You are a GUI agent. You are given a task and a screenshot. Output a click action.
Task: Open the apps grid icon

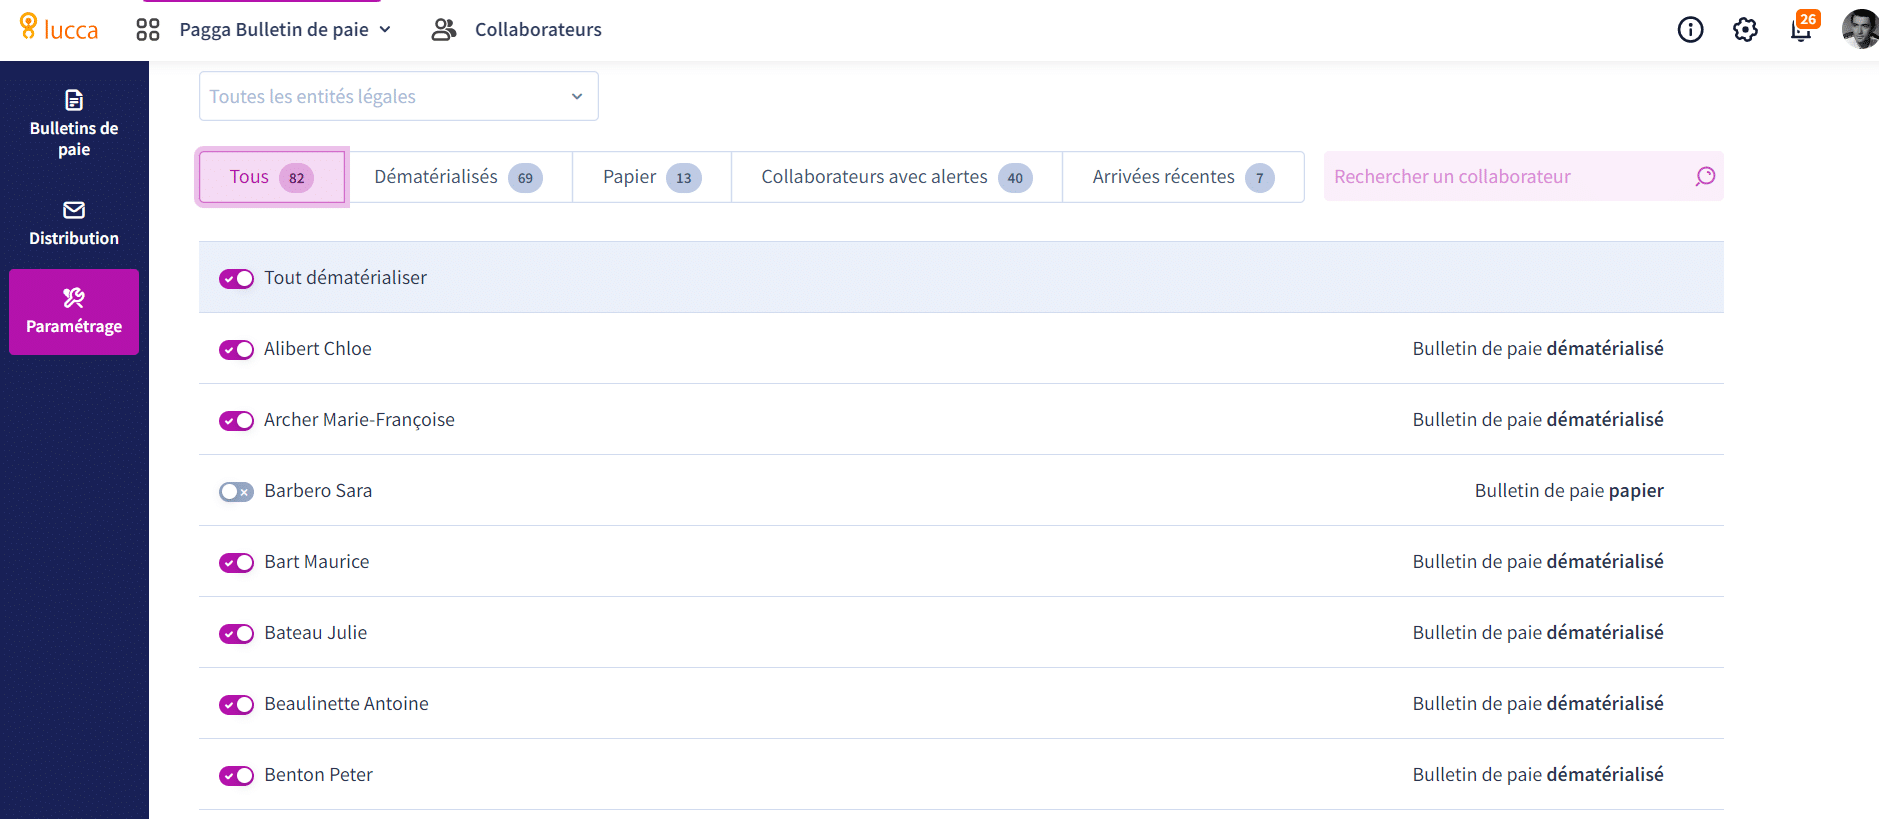point(148,30)
